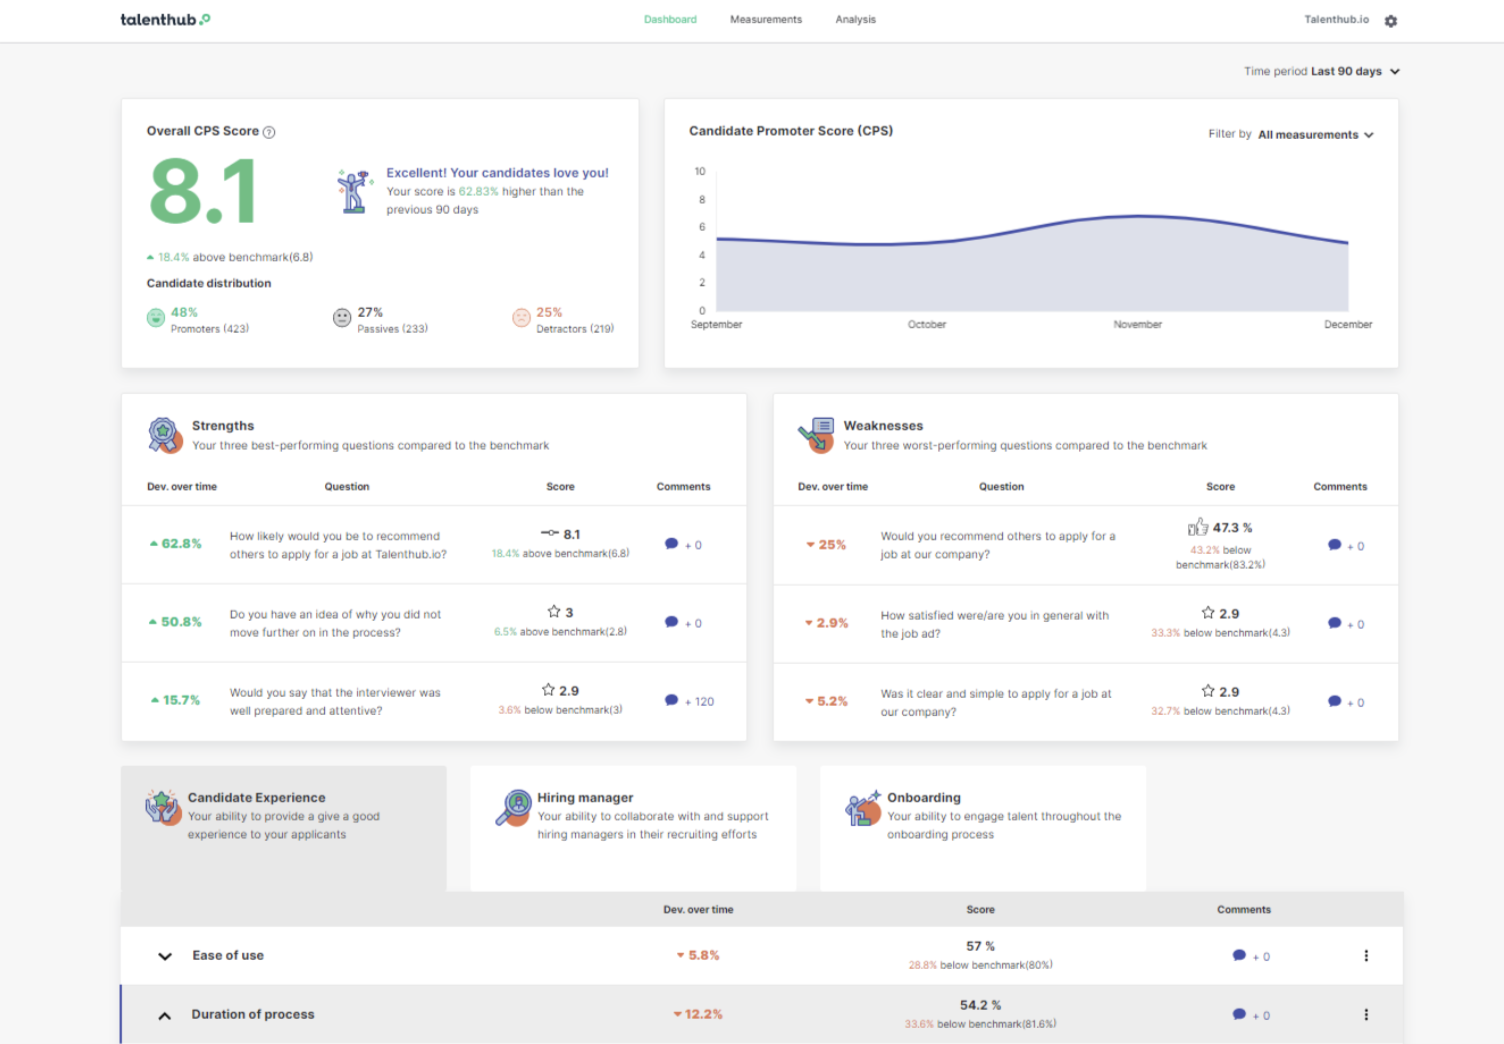Open the Filter by All measurements dropdown
1504x1044 pixels.
tap(1310, 134)
